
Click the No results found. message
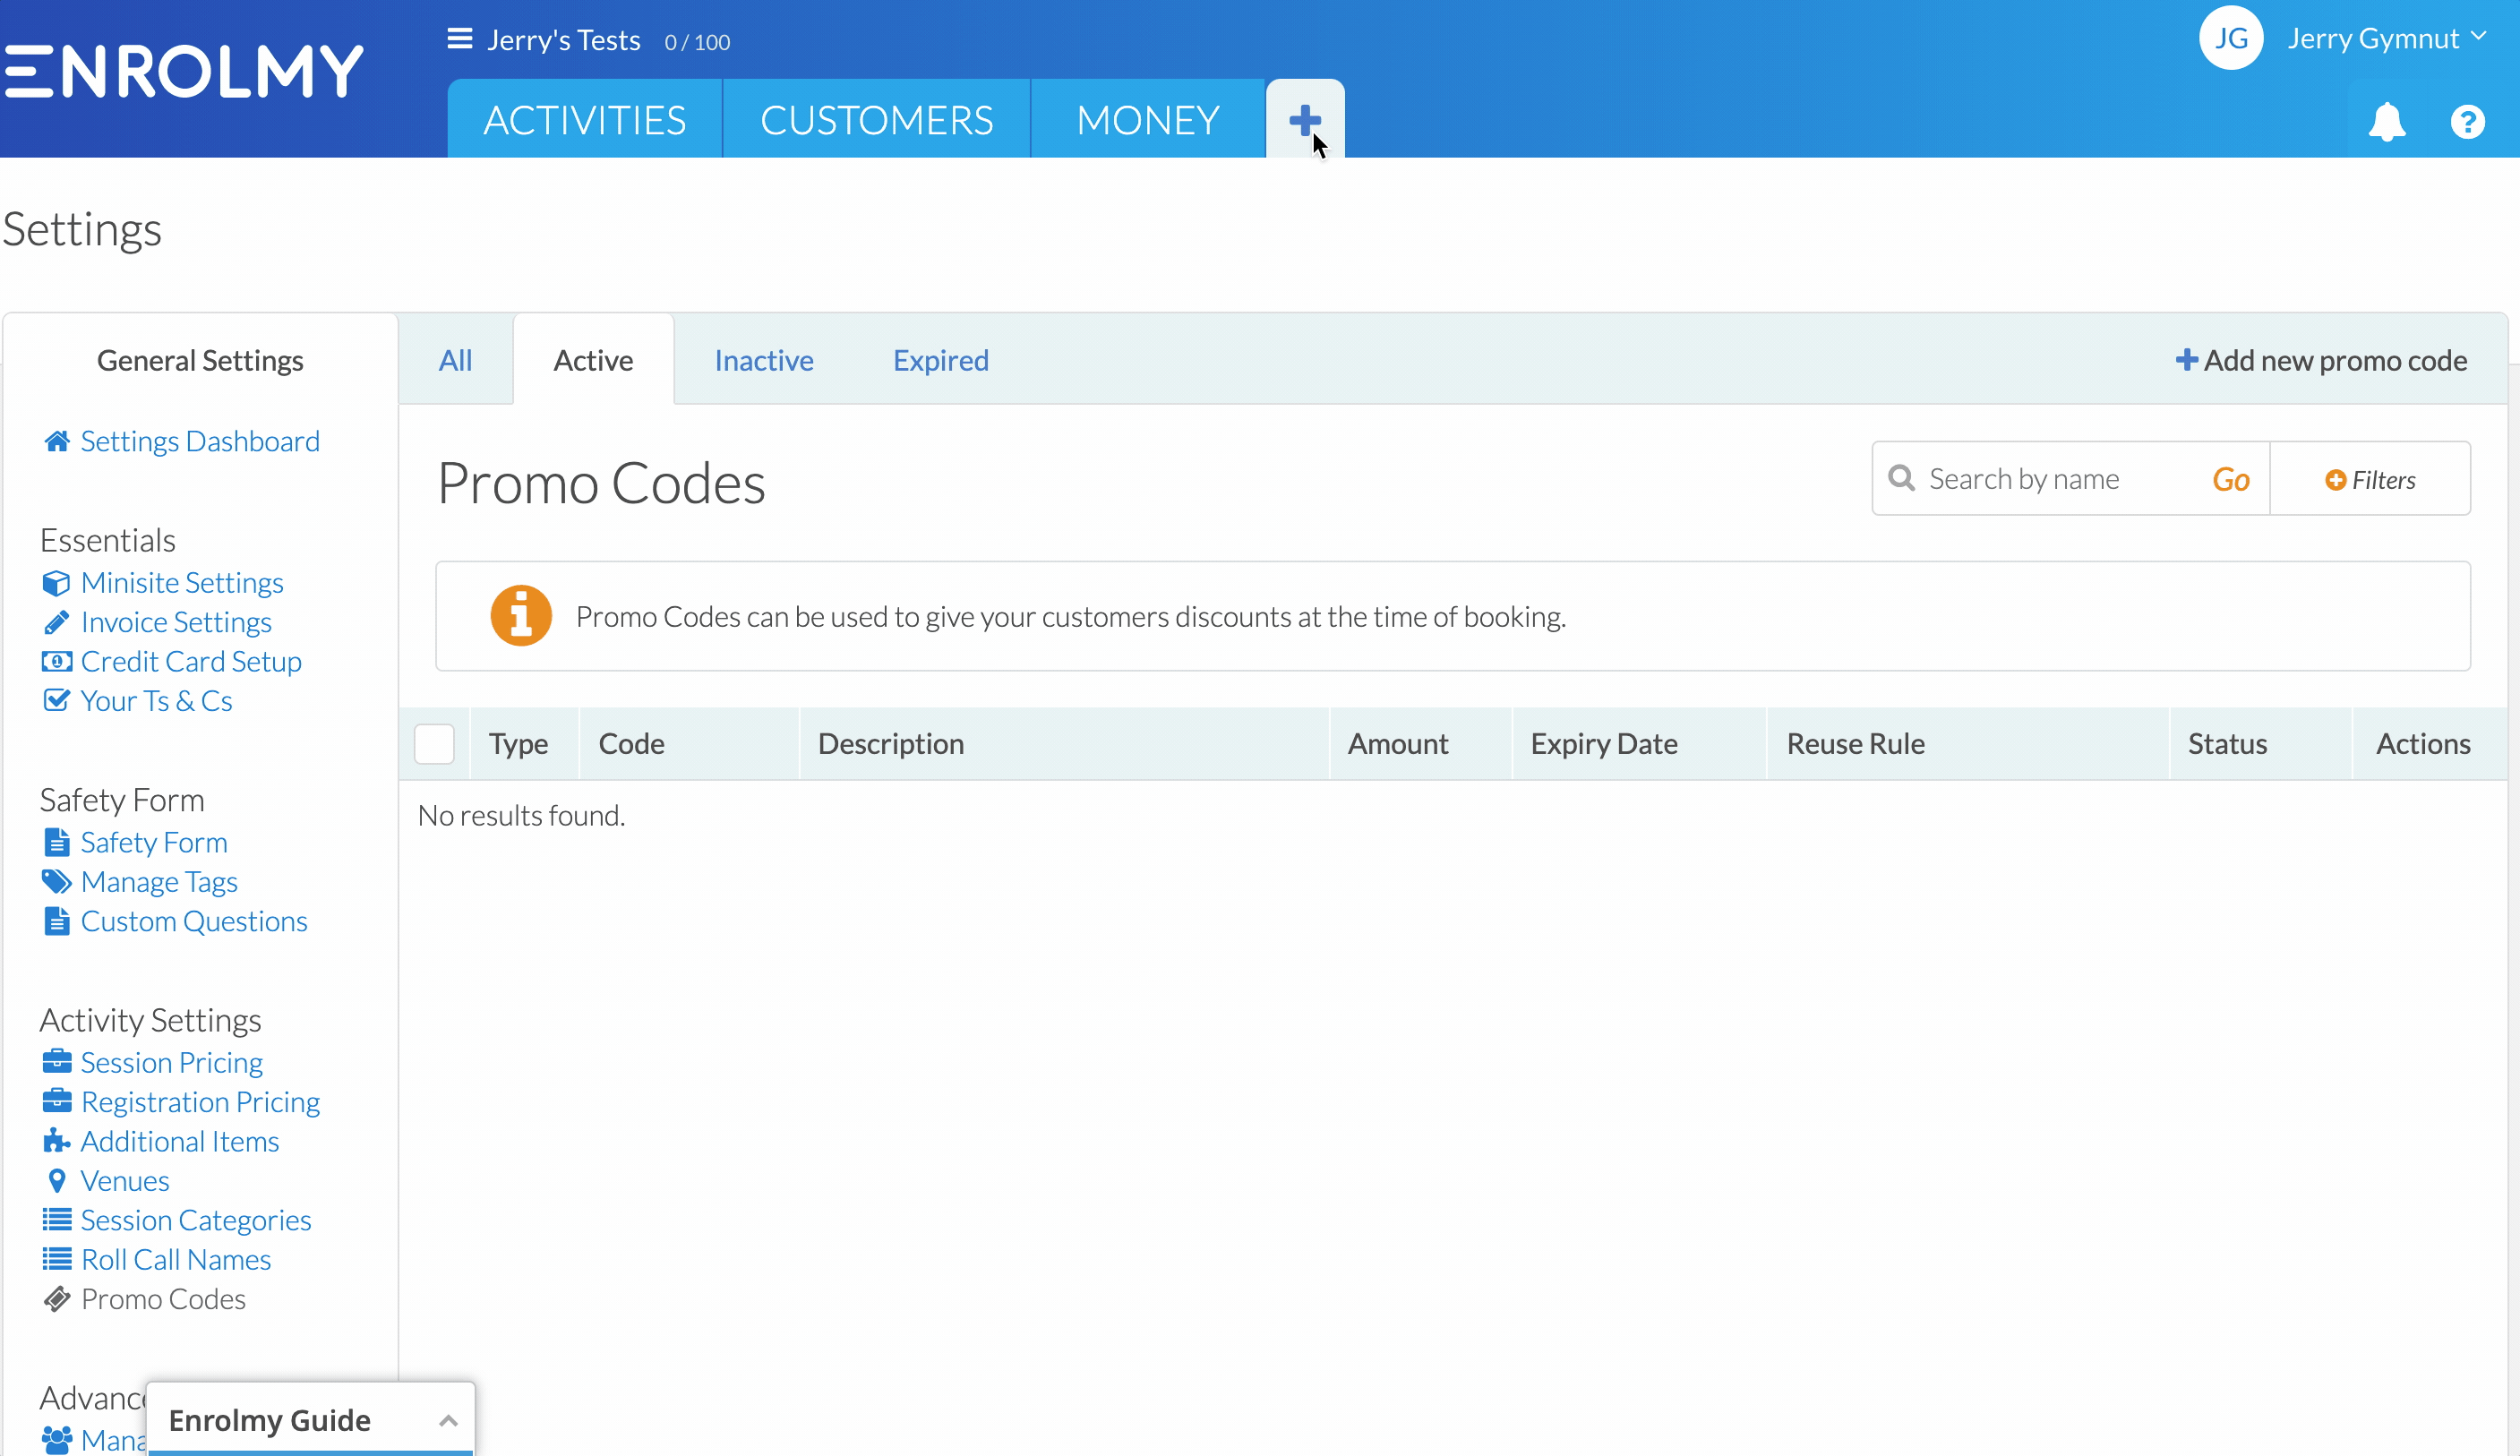(x=521, y=815)
